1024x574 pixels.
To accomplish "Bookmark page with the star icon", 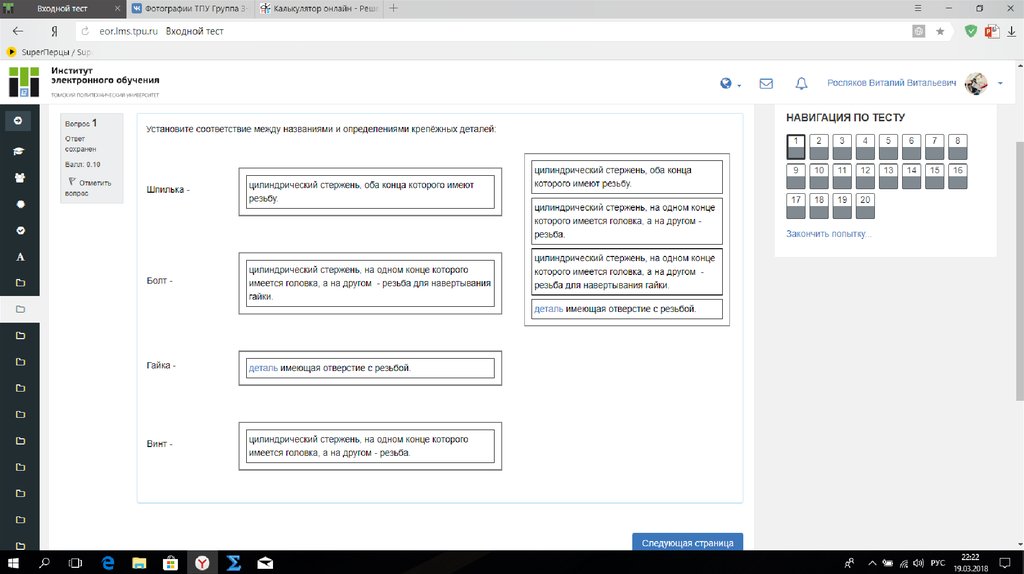I will coord(940,31).
